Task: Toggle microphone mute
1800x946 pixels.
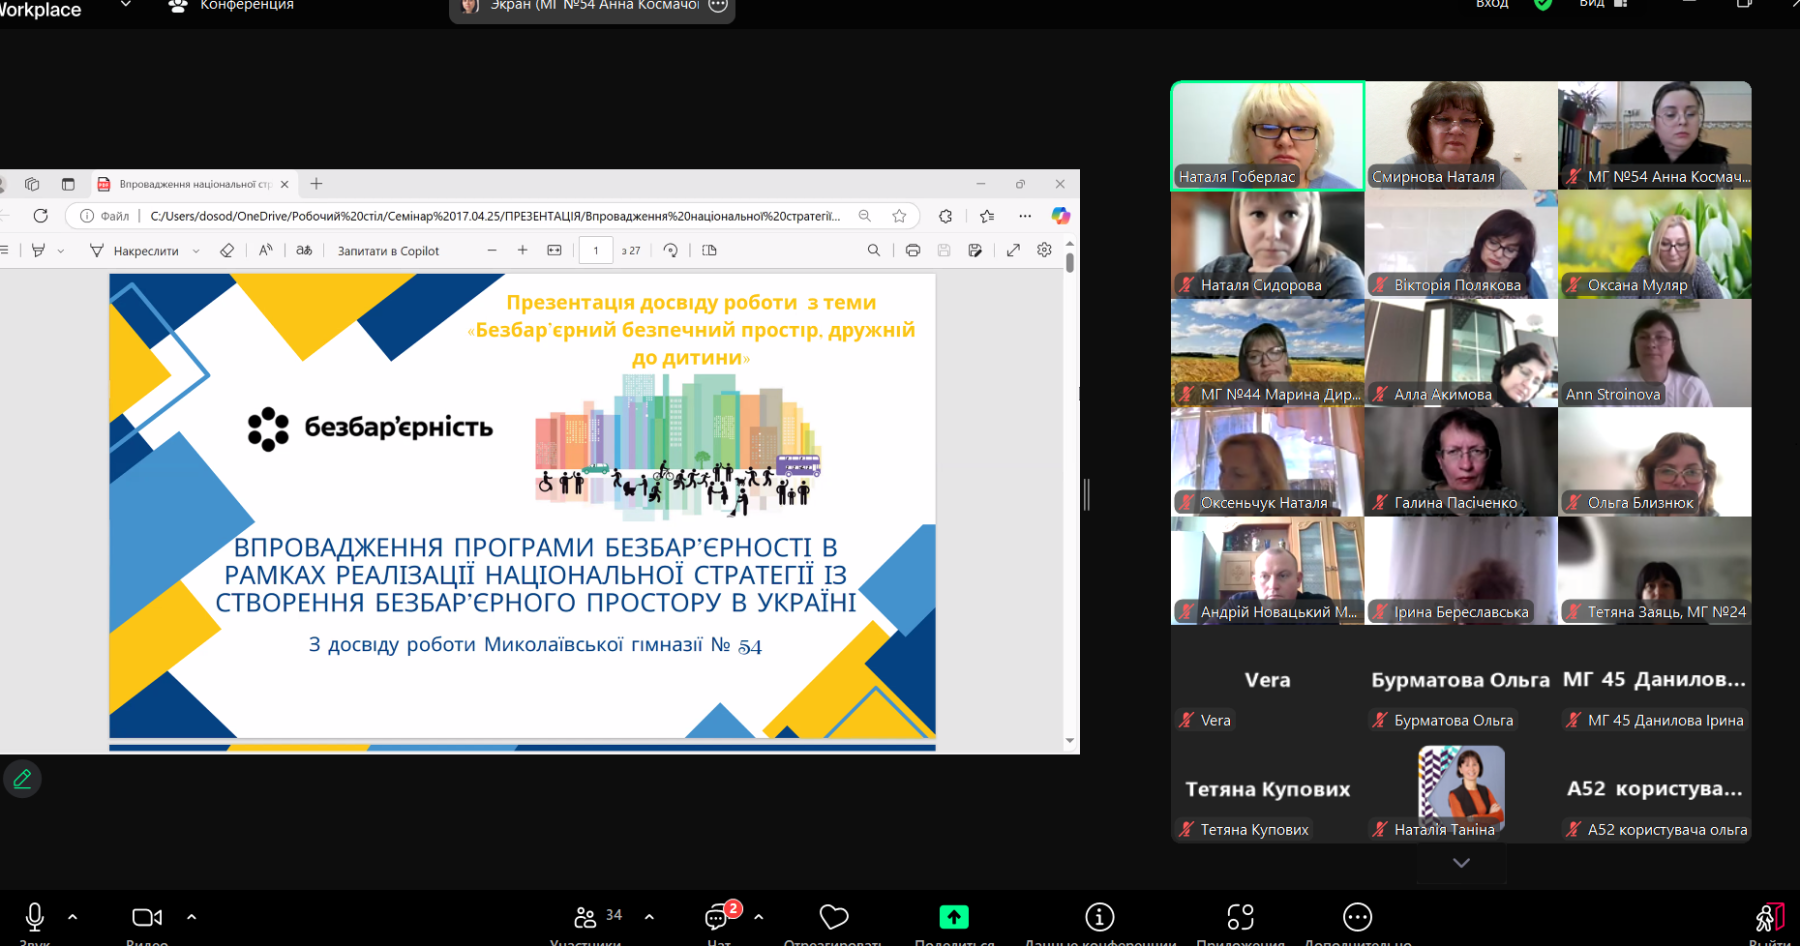Action: coord(35,917)
